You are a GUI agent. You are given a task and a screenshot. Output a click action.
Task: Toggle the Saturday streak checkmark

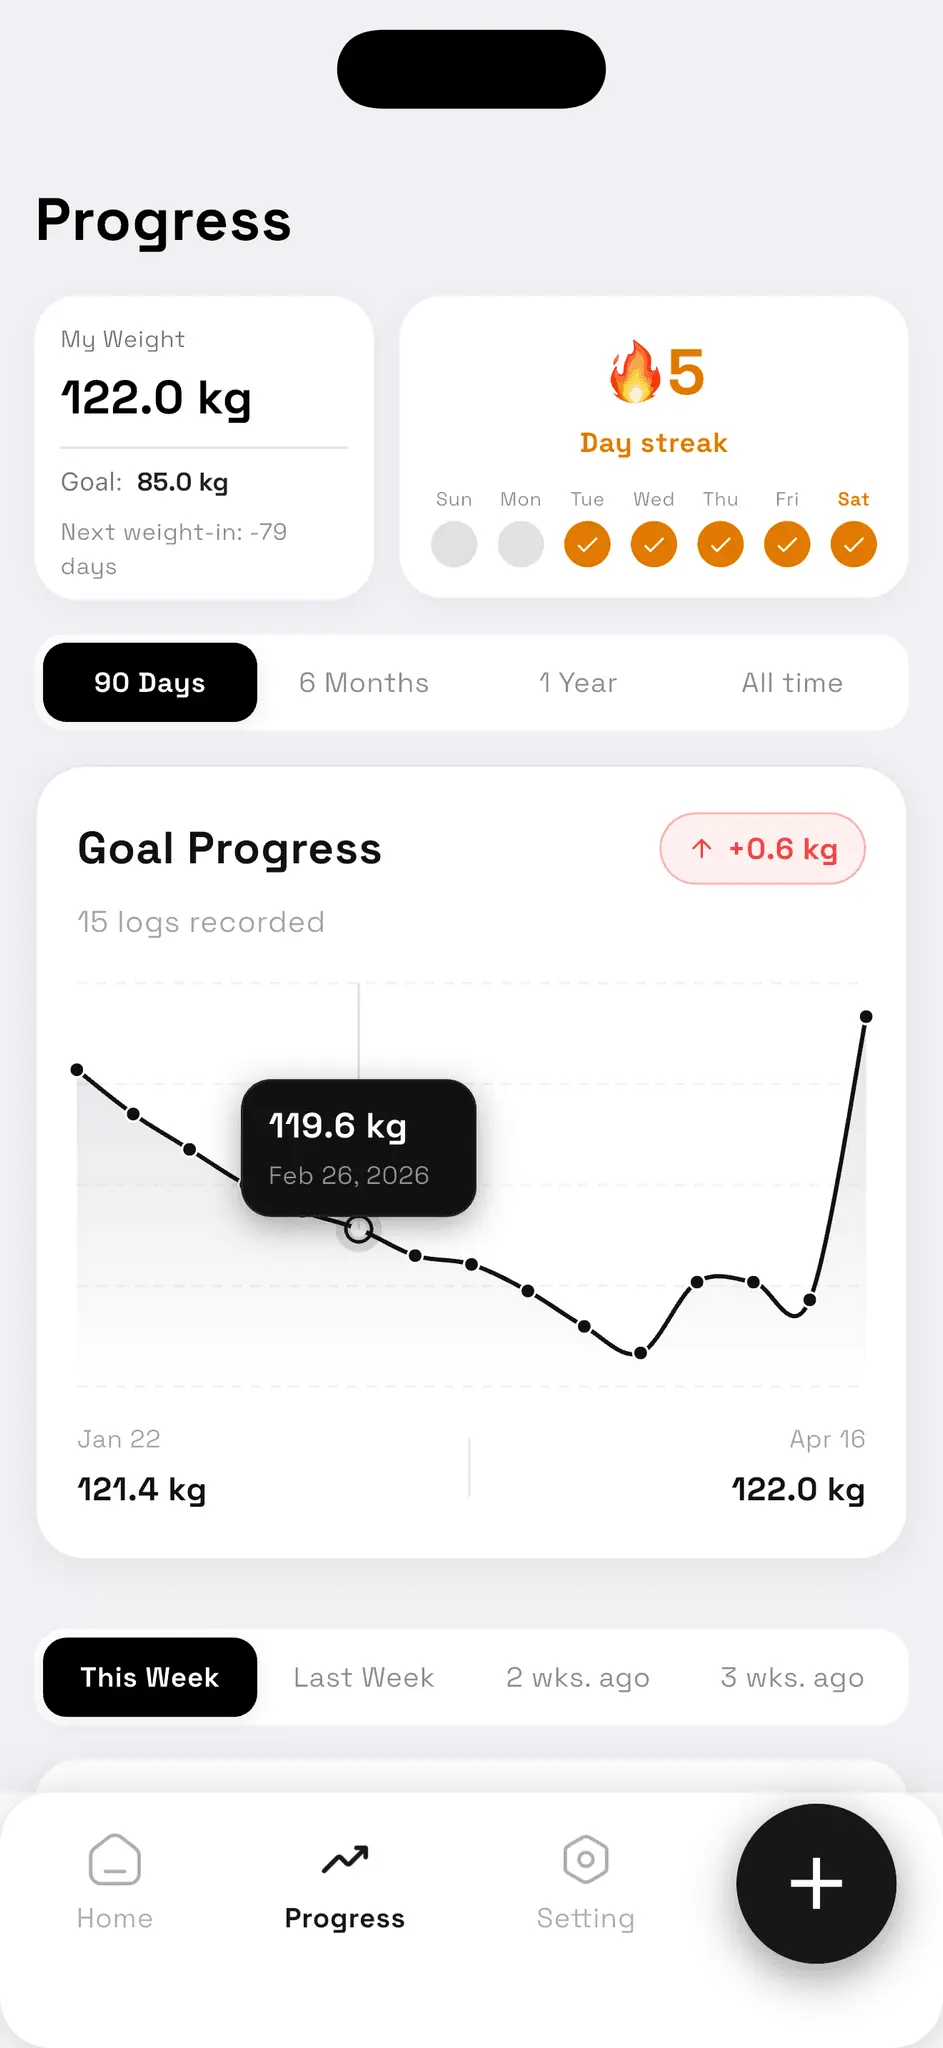click(854, 544)
